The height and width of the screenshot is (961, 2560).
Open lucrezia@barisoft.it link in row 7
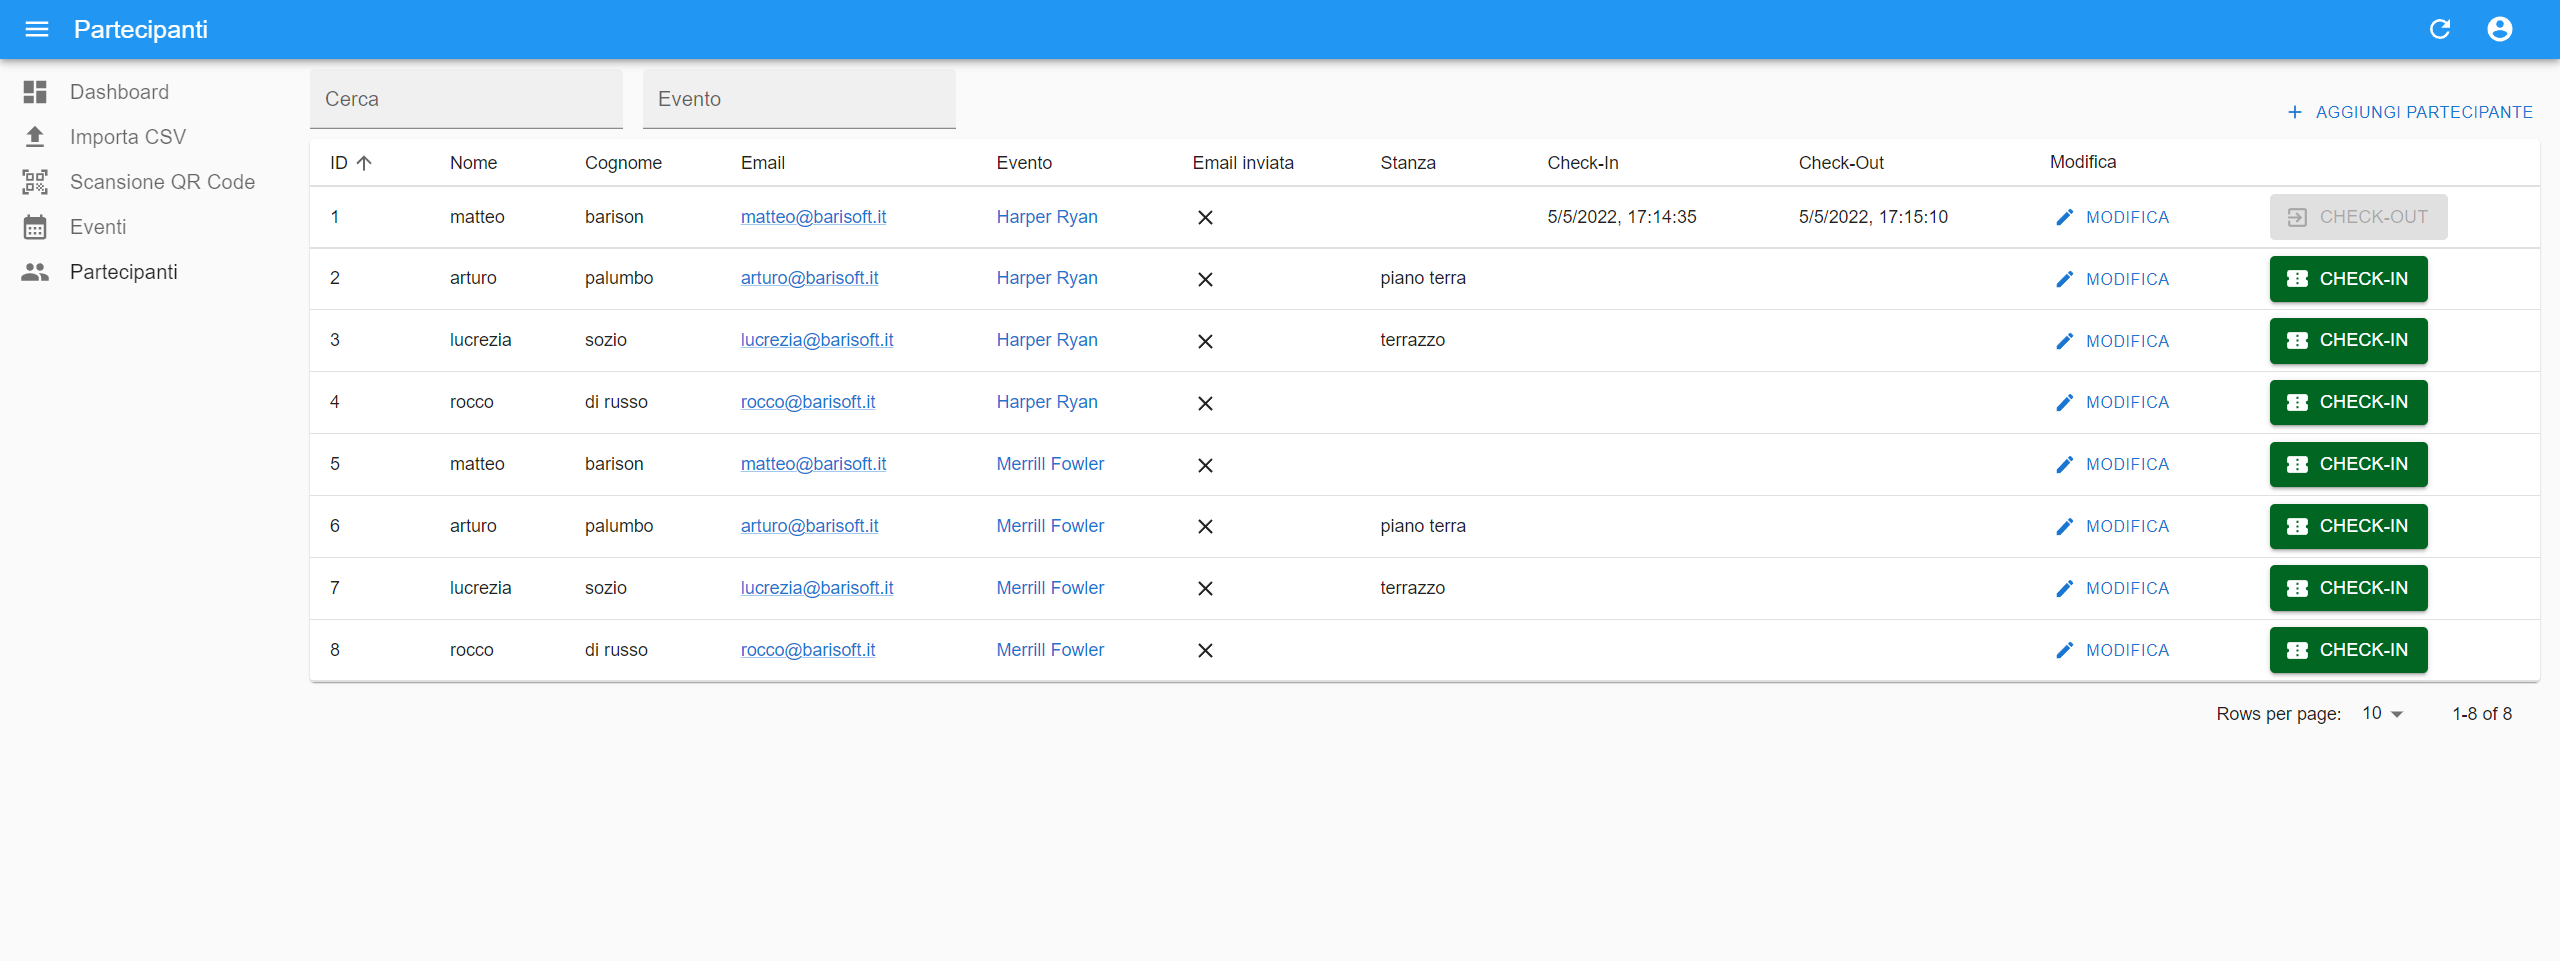click(x=817, y=588)
